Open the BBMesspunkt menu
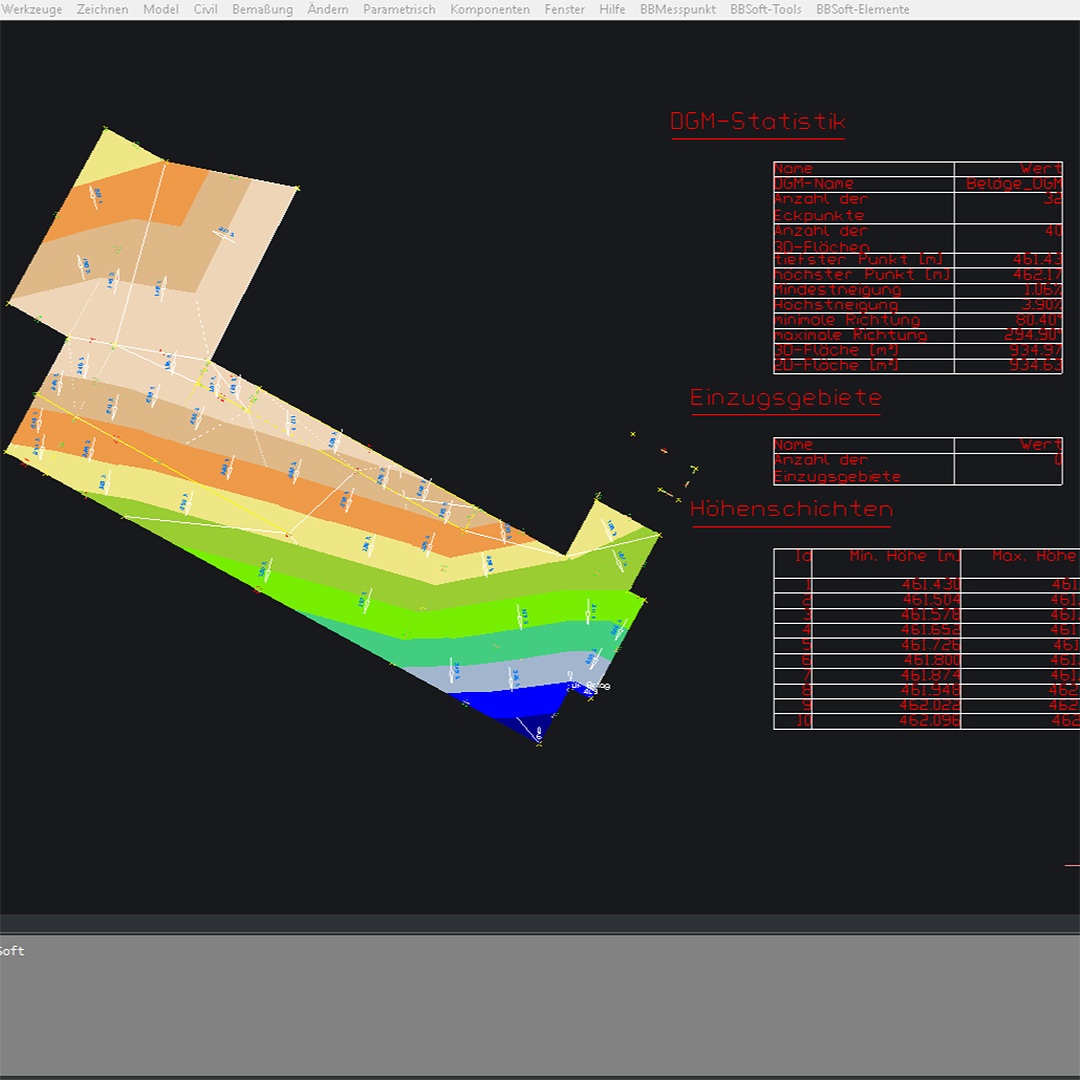This screenshot has width=1080, height=1080. click(x=678, y=9)
